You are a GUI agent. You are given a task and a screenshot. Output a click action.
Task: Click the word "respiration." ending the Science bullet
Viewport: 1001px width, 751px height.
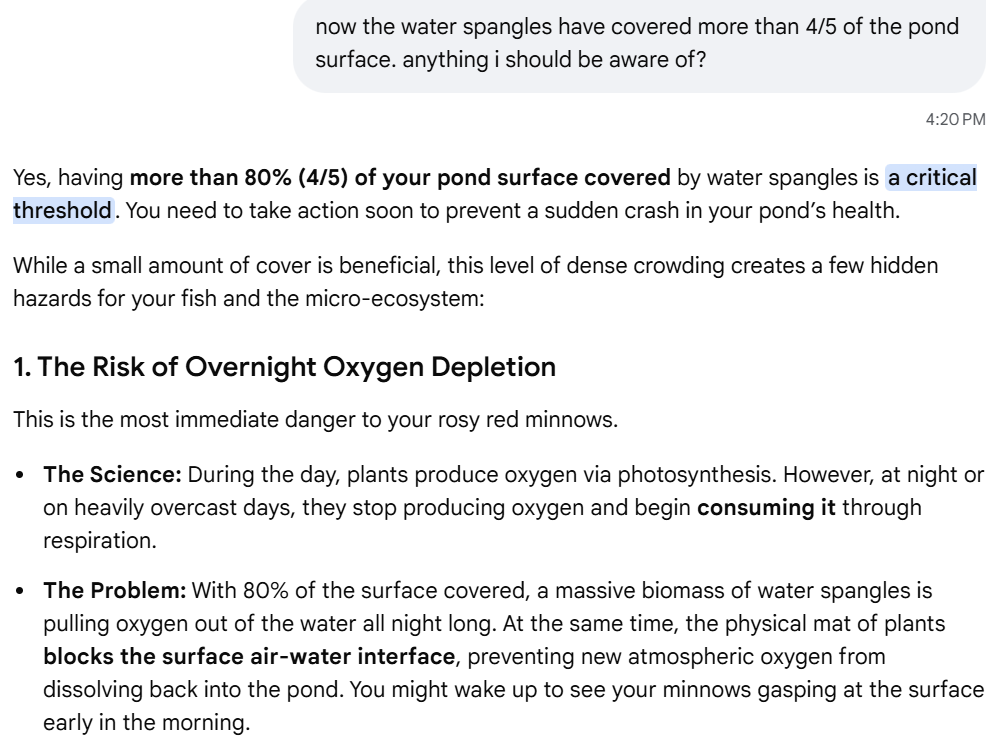point(100,541)
